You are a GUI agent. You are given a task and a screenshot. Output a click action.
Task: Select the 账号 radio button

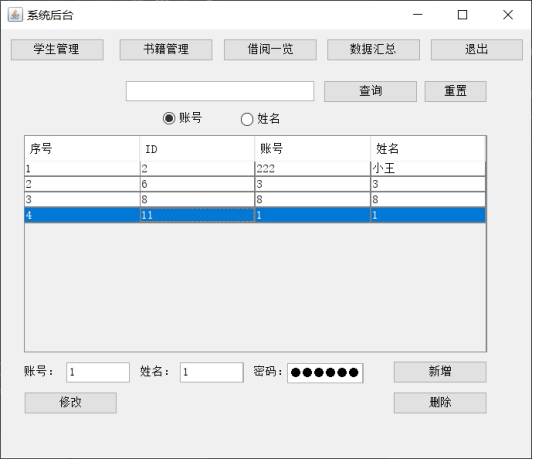click(169, 118)
